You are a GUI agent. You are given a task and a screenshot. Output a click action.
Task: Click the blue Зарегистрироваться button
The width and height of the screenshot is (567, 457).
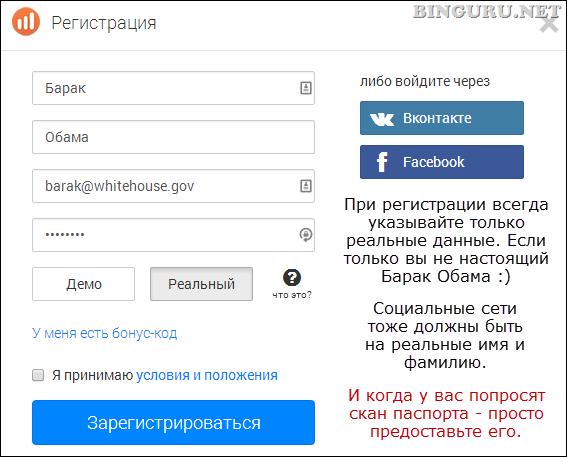click(x=173, y=422)
